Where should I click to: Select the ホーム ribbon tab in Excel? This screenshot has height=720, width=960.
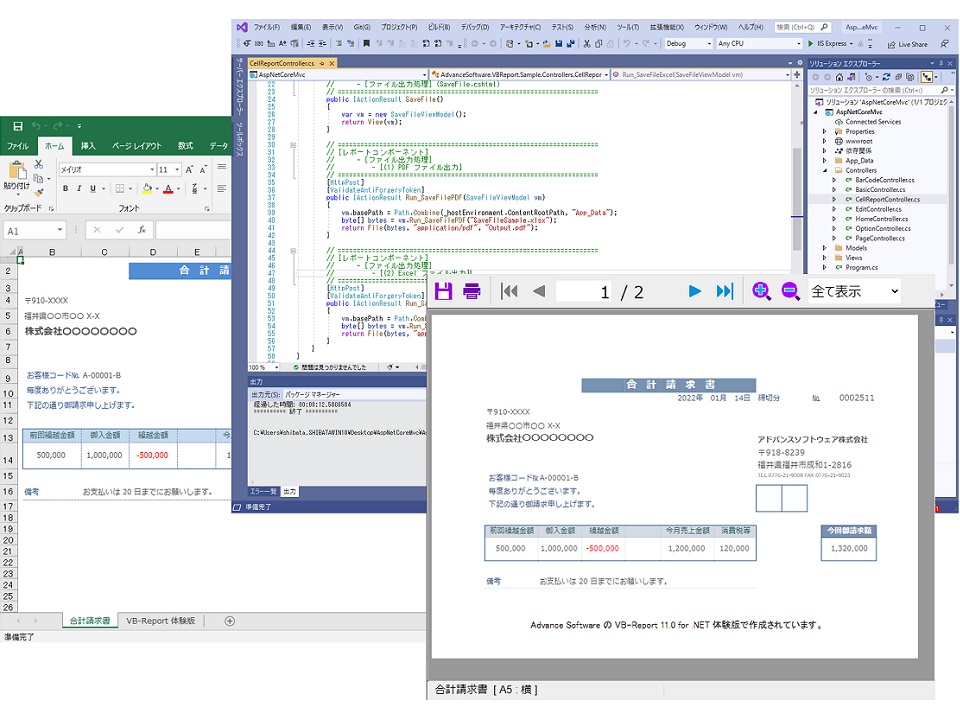coord(54,146)
